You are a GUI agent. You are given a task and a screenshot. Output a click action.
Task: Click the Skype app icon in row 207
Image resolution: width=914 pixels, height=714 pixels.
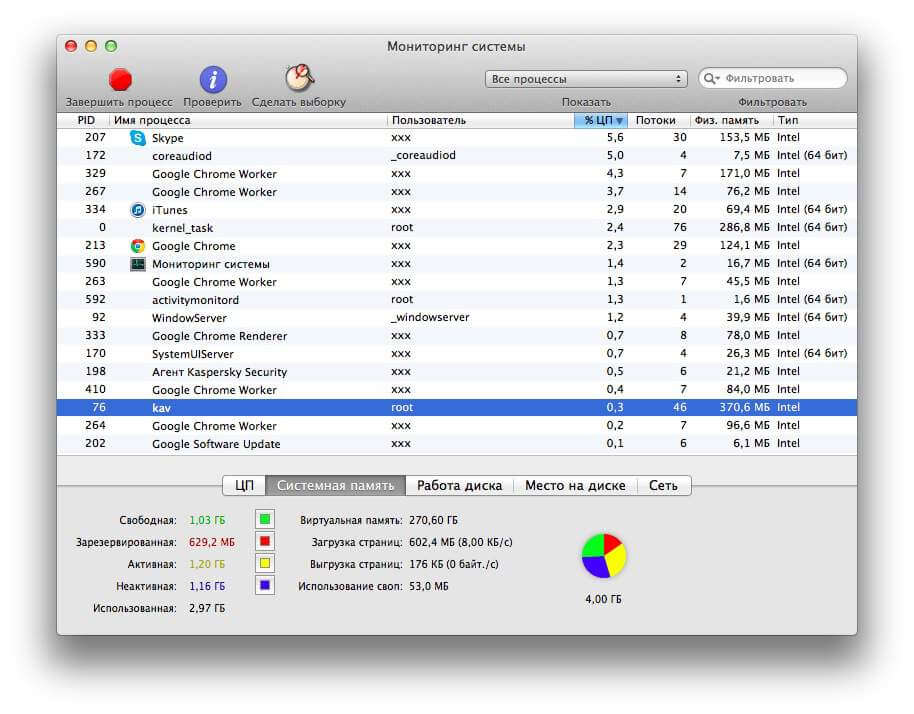coord(138,138)
